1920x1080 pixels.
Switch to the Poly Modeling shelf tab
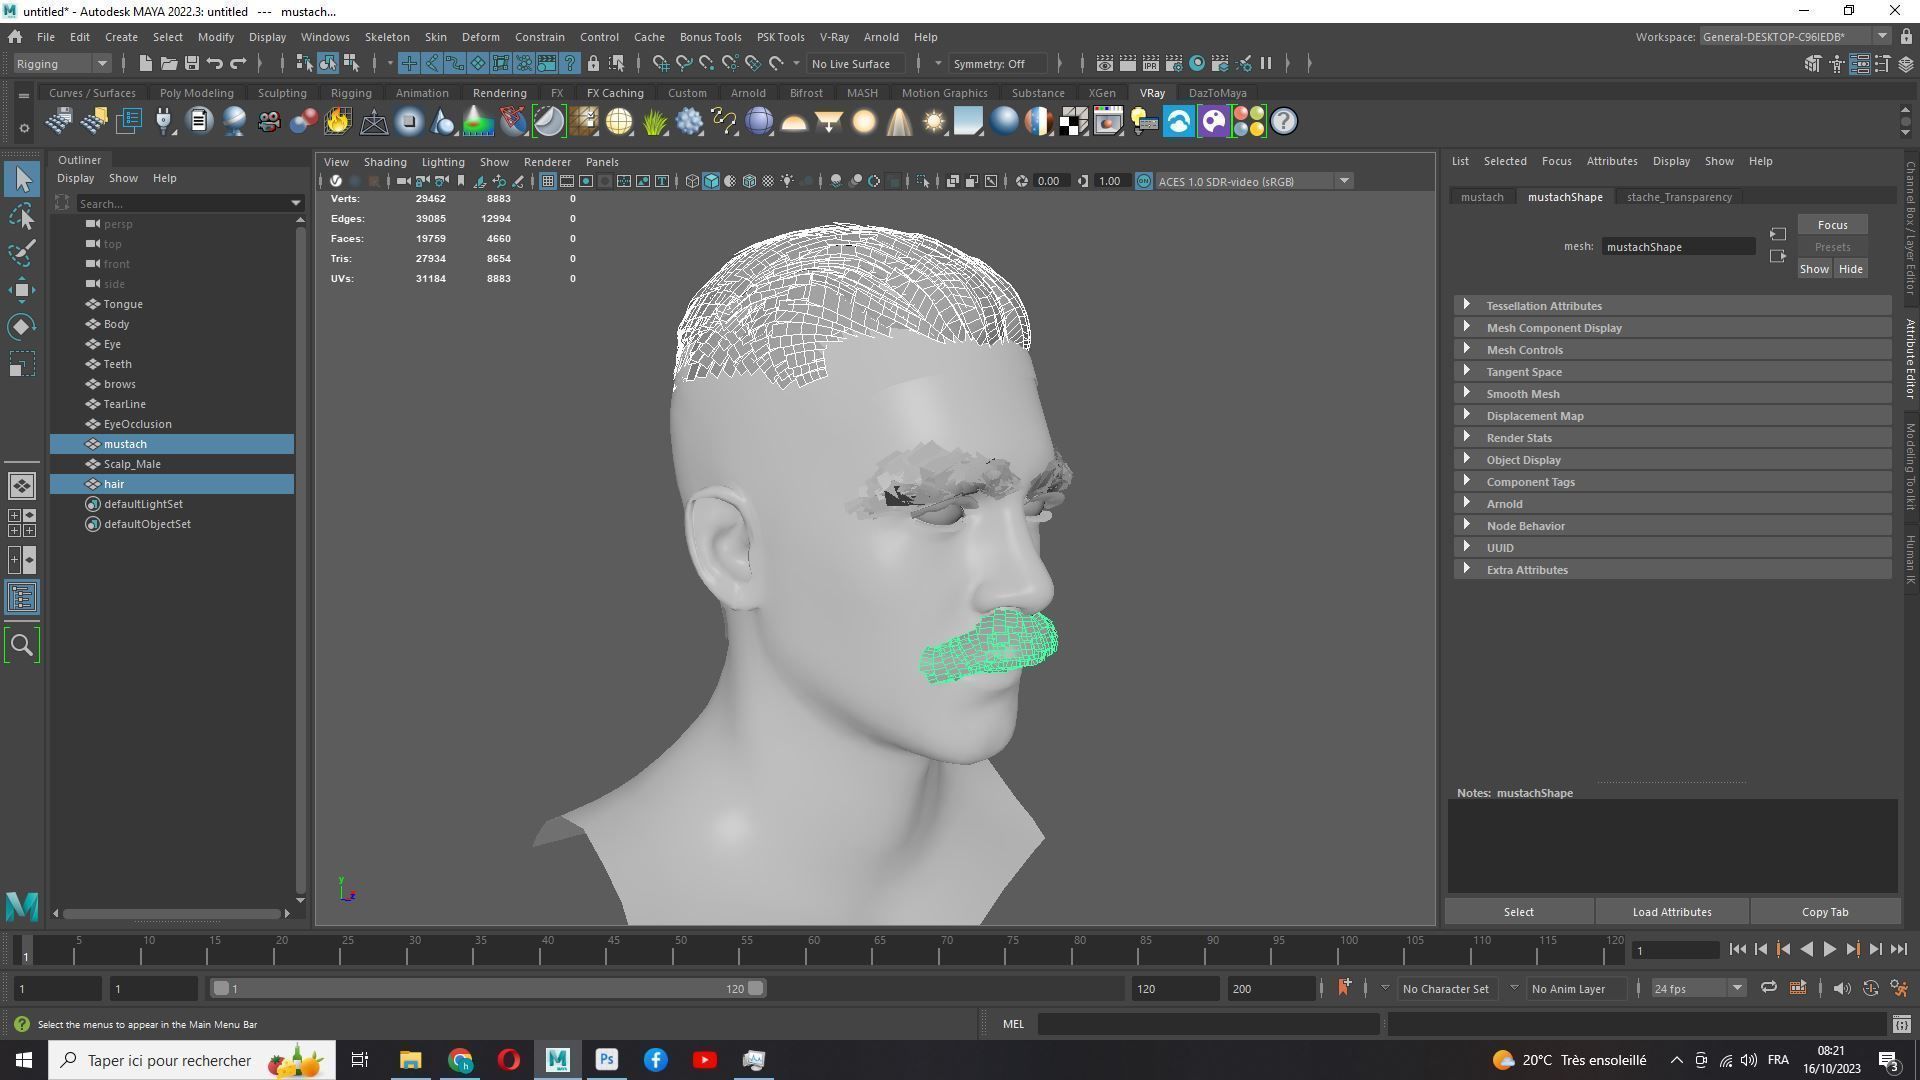196,93
